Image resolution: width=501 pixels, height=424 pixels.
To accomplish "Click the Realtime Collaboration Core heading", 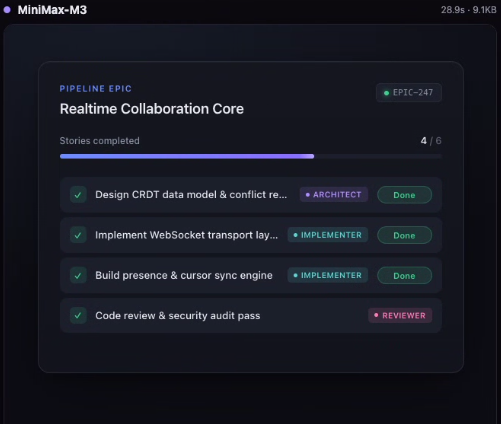I will pos(152,109).
